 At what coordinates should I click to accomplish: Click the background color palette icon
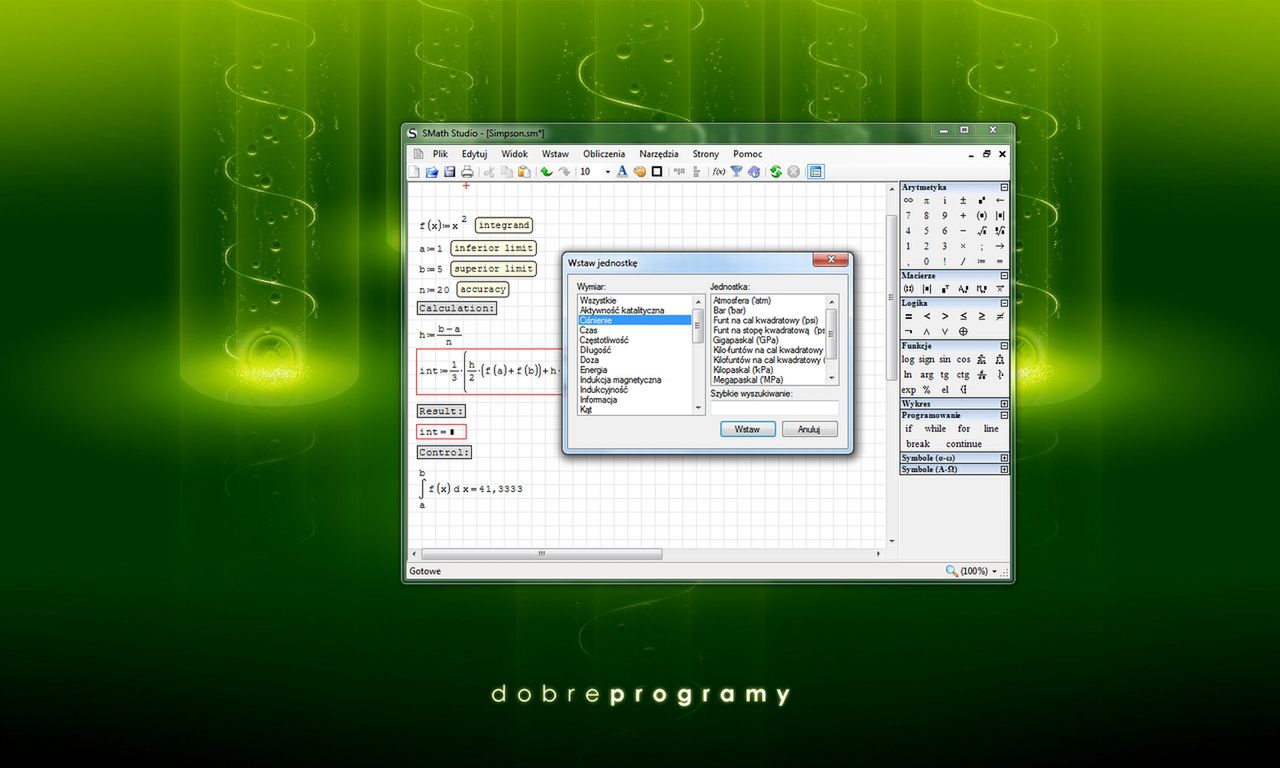click(x=639, y=172)
